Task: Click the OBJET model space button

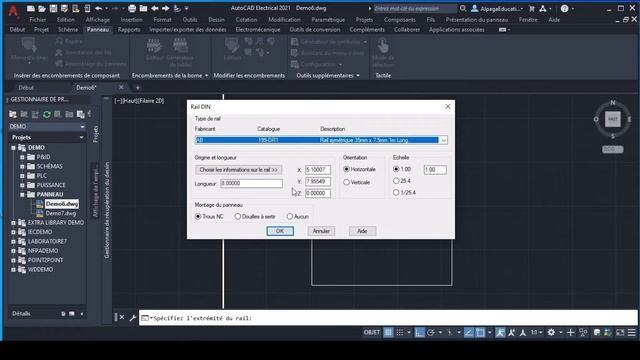Action: click(371, 333)
